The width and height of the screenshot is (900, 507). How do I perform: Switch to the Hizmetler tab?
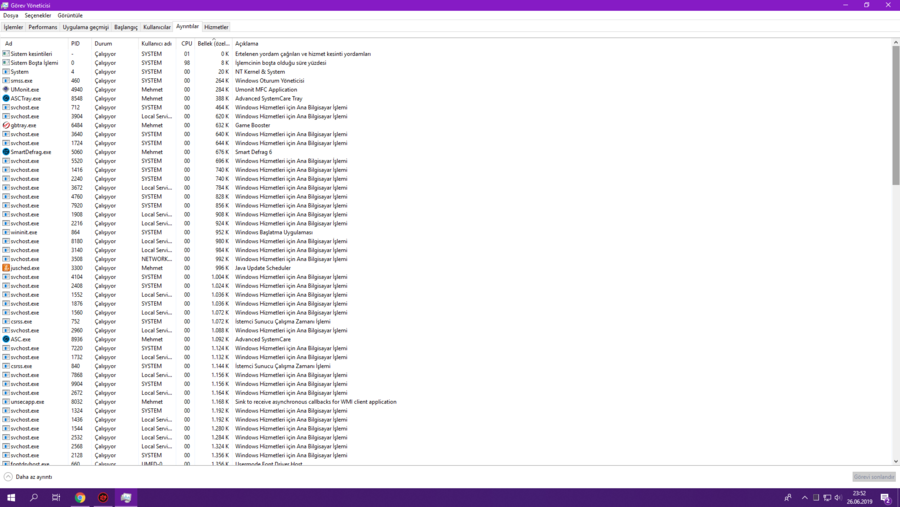216,27
